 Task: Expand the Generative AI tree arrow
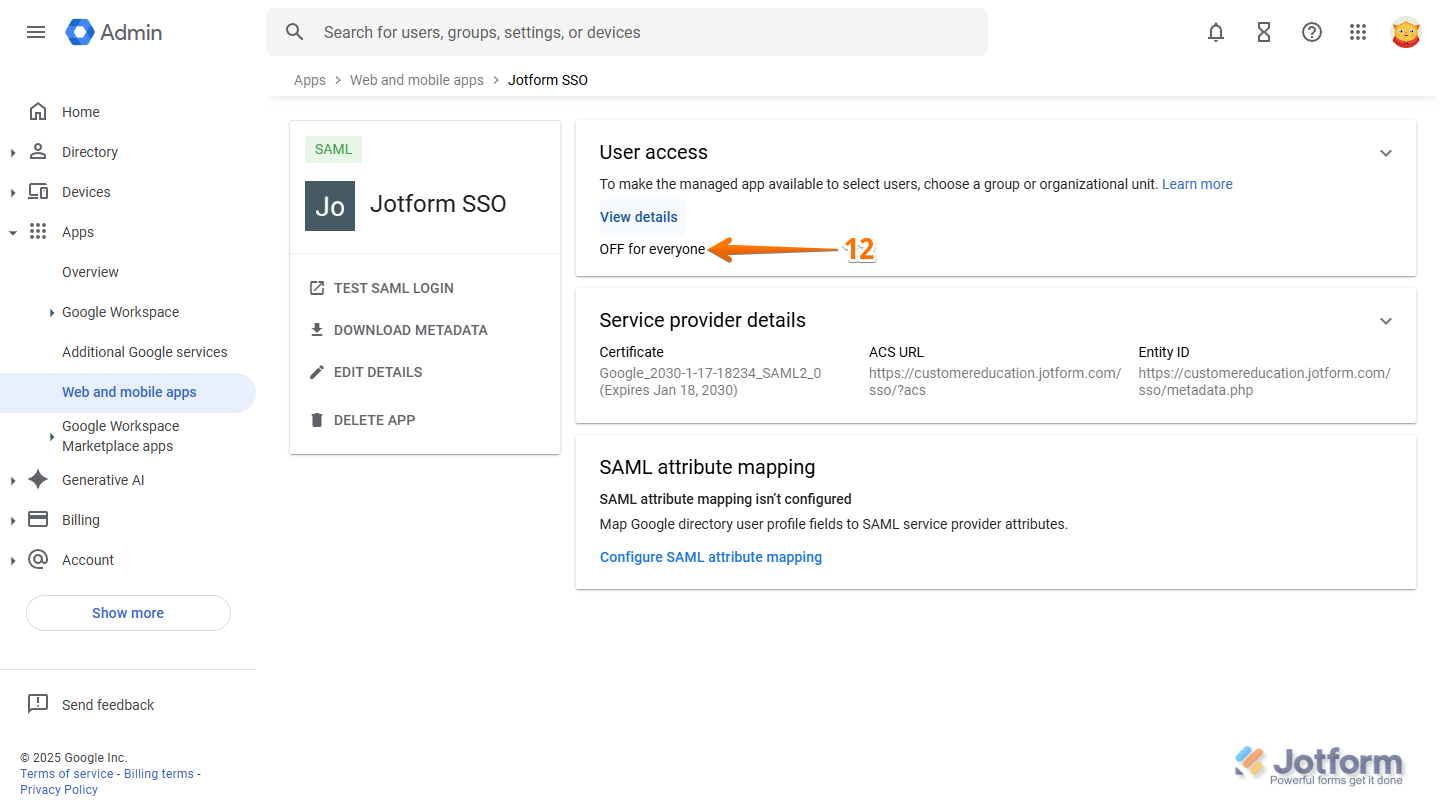(x=13, y=480)
